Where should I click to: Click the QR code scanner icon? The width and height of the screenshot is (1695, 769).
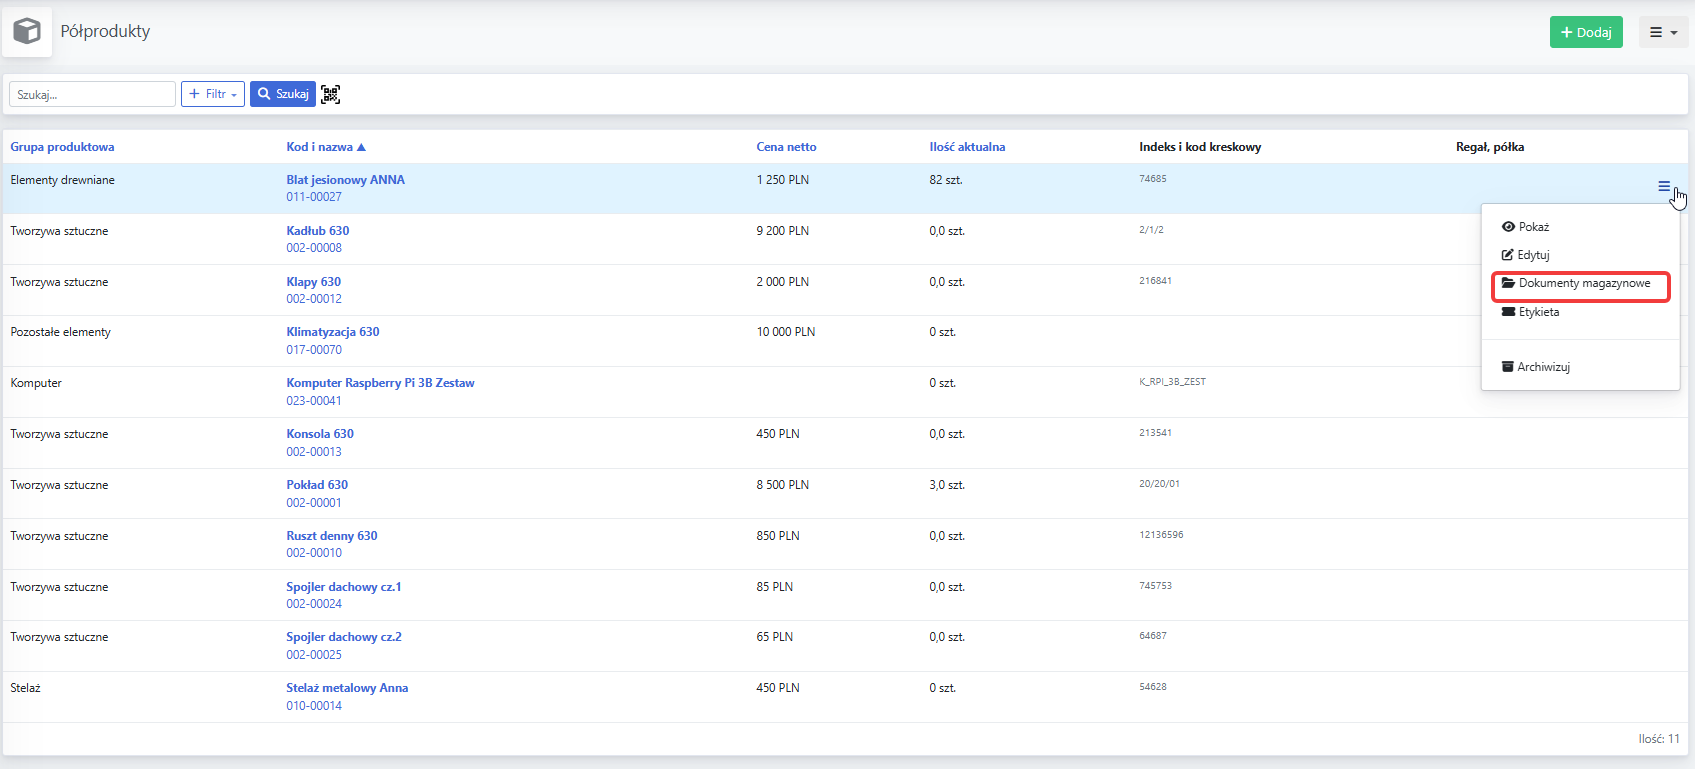pyautogui.click(x=330, y=94)
